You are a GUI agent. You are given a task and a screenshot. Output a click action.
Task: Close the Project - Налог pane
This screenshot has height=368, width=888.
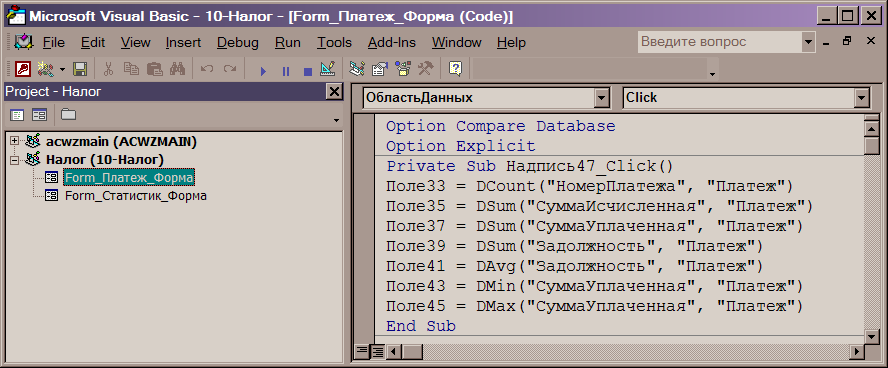(x=335, y=92)
